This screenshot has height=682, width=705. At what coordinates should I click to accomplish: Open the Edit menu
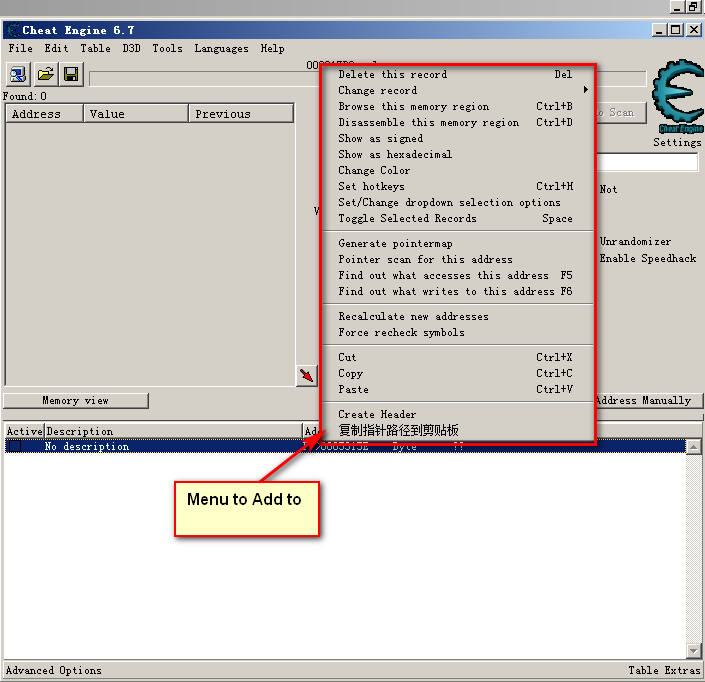pos(56,48)
